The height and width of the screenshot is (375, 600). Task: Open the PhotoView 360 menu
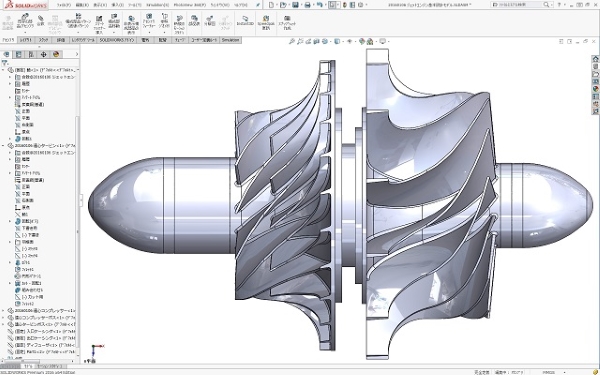coord(190,5)
